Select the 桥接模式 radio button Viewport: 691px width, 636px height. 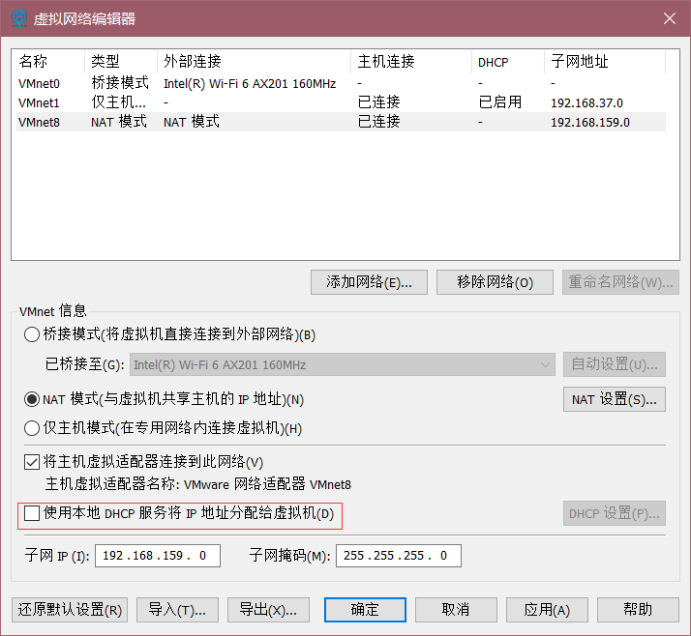32,335
